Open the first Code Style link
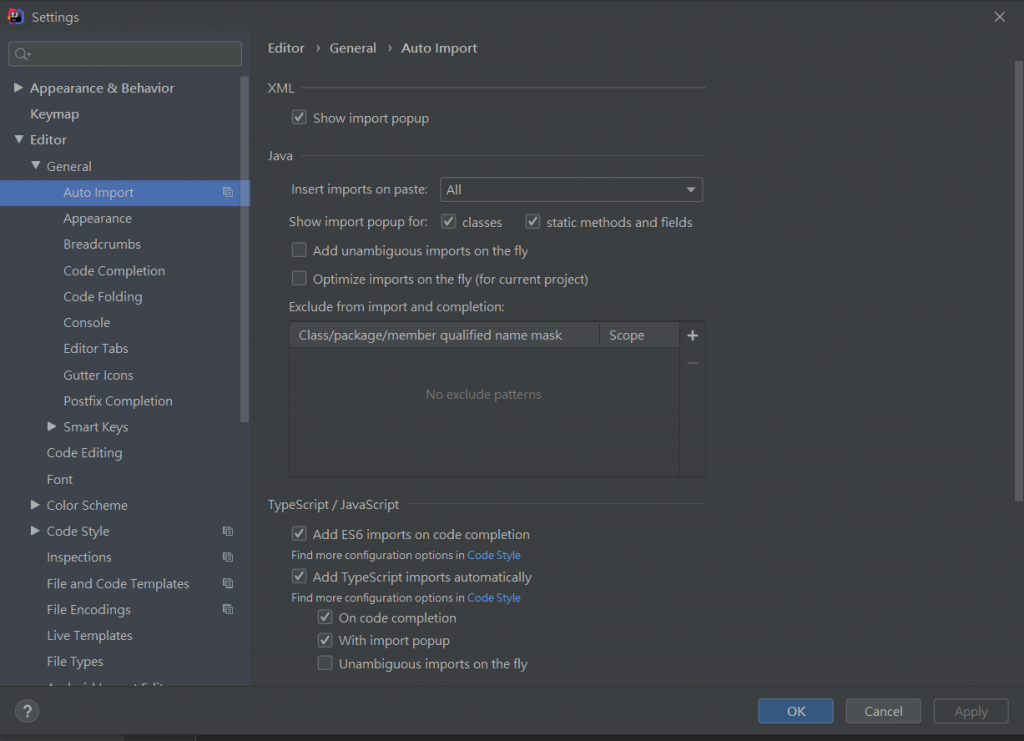Viewport: 1024px width, 741px height. tap(494, 556)
